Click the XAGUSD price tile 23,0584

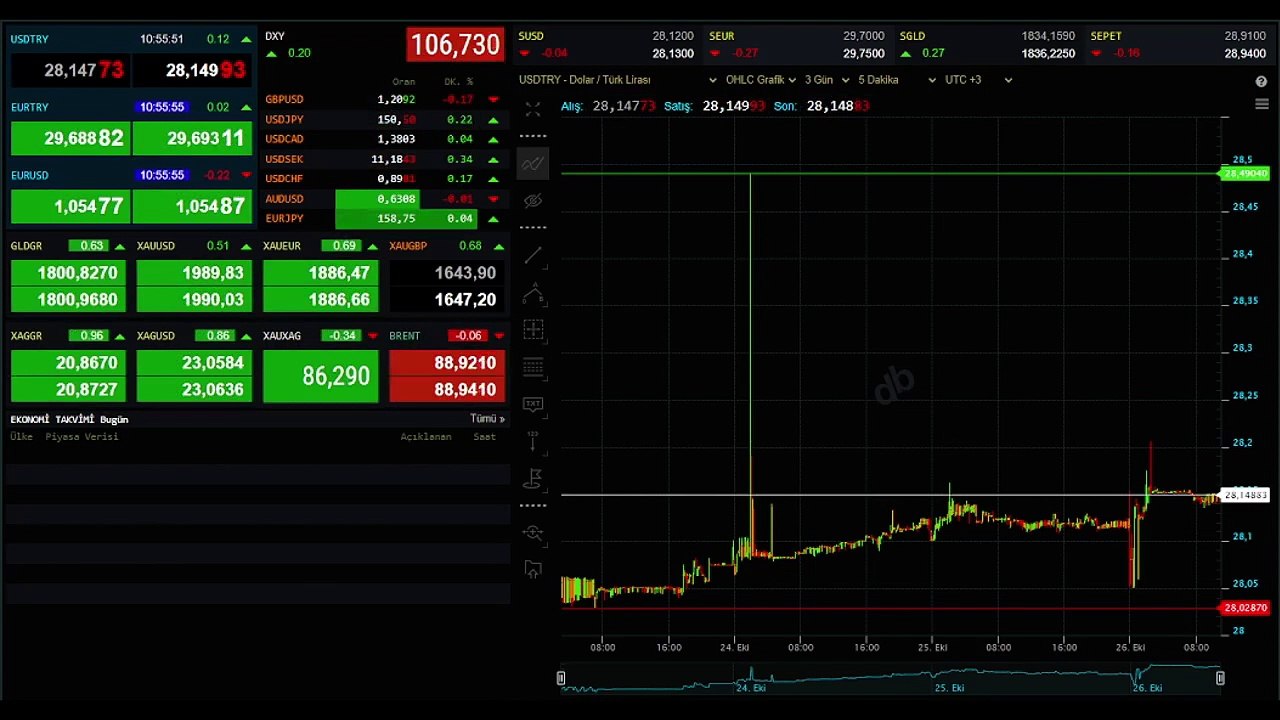pos(195,363)
